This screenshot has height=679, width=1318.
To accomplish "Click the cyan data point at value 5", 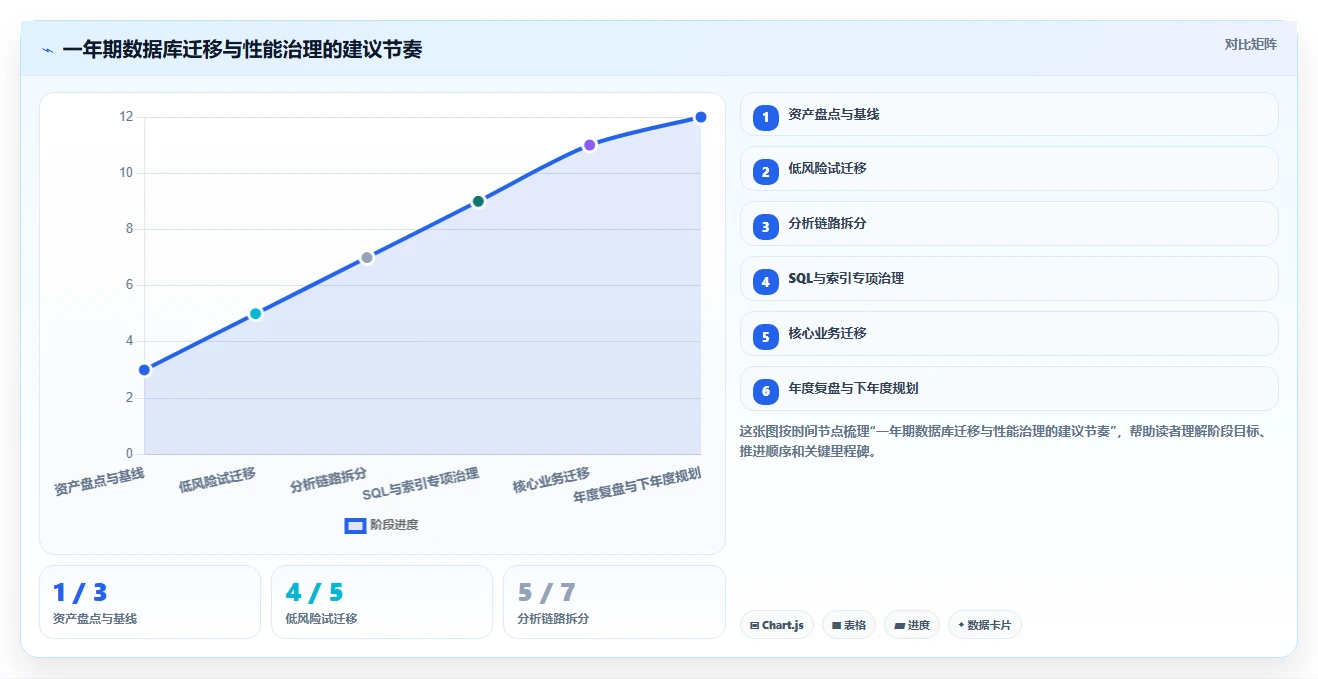I will 255,314.
